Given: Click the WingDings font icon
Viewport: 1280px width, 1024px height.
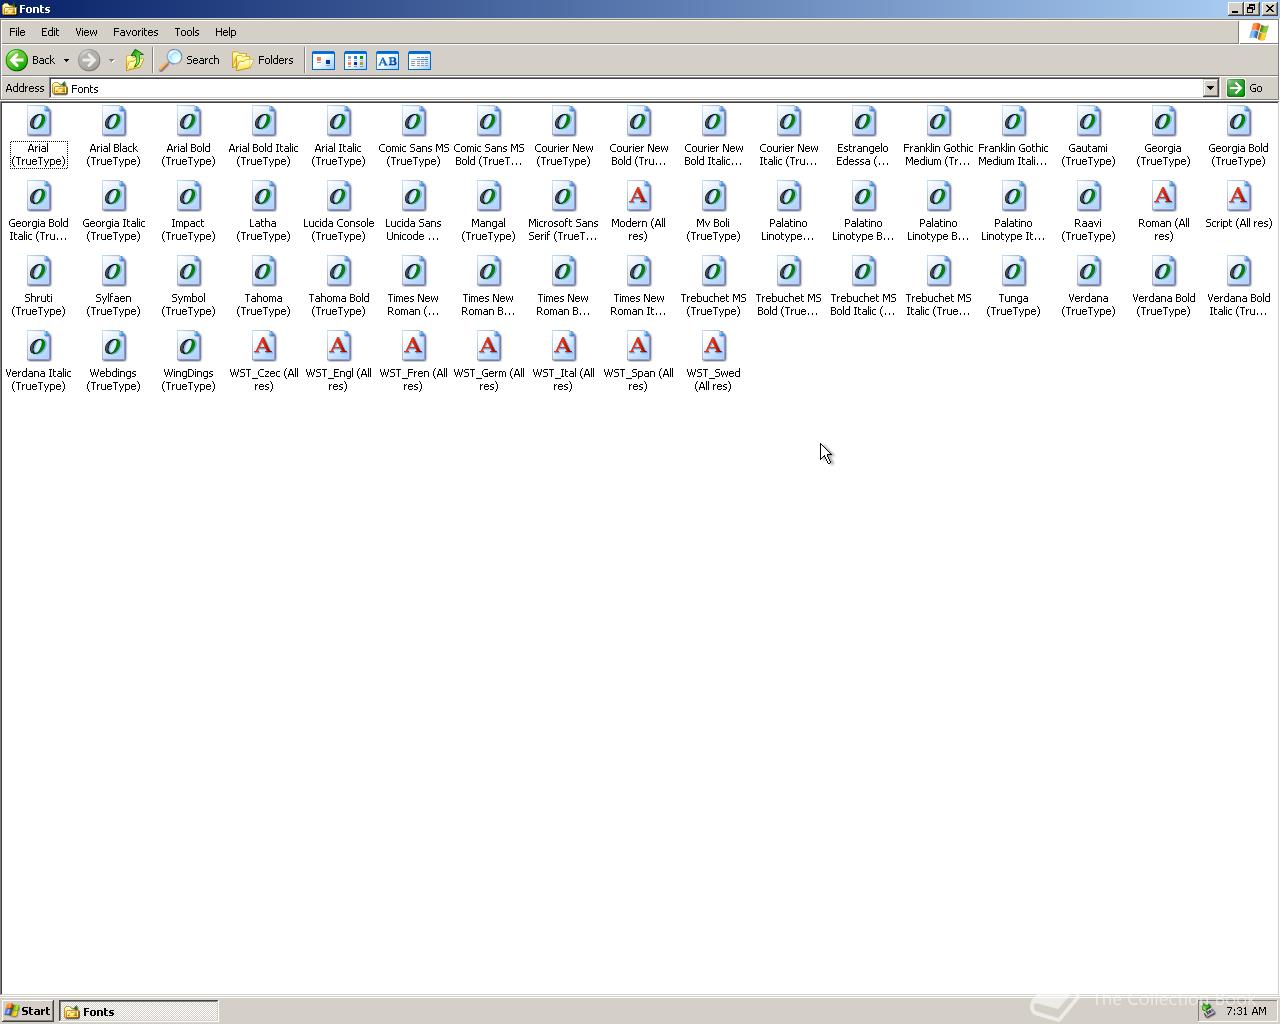Looking at the screenshot, I should [188, 347].
